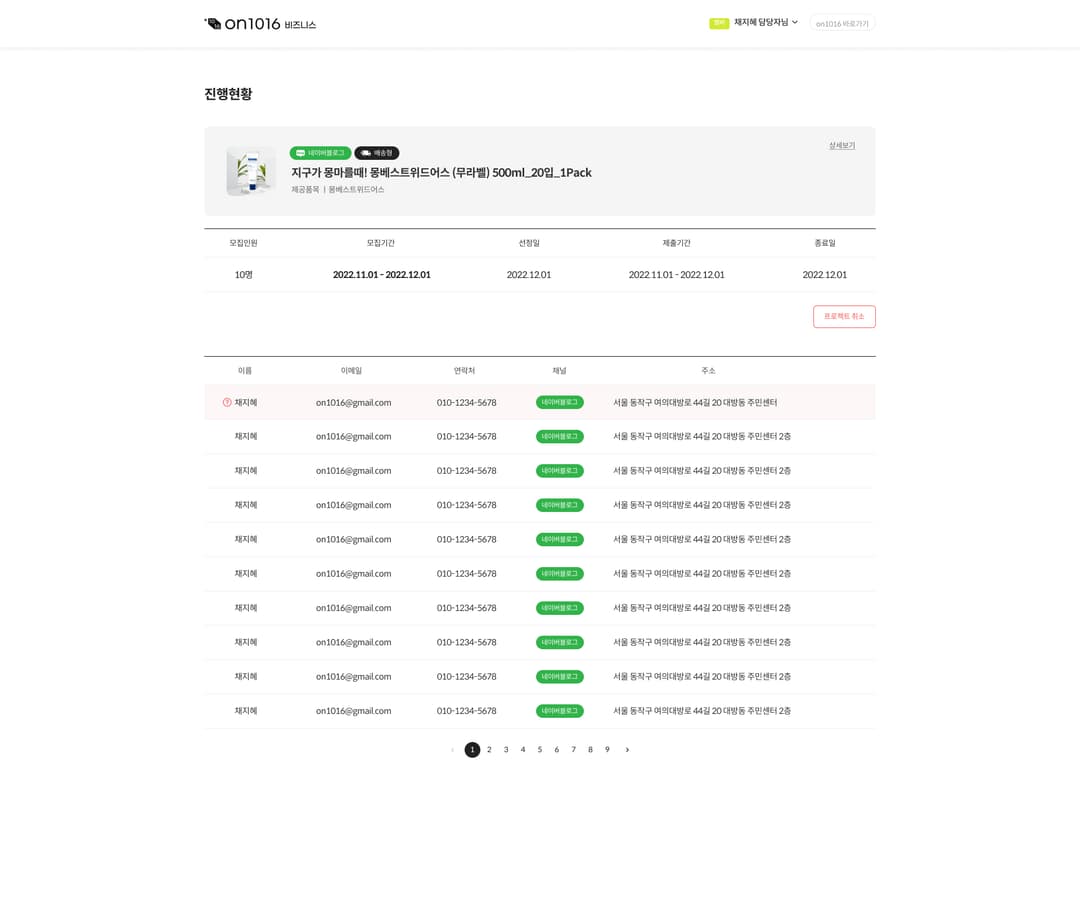Click the product title 지구가 목마를때! 몽베스트위드어스
This screenshot has height=912, width=1080.
click(x=441, y=172)
